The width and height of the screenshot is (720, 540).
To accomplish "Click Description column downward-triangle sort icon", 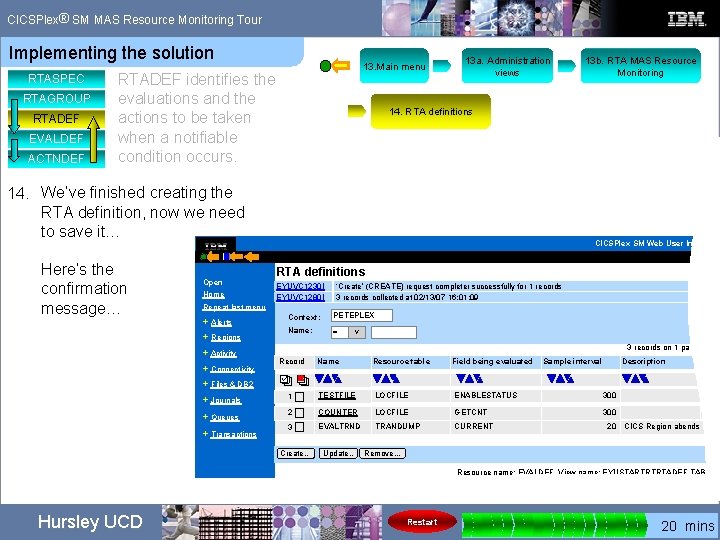I will coord(626,379).
